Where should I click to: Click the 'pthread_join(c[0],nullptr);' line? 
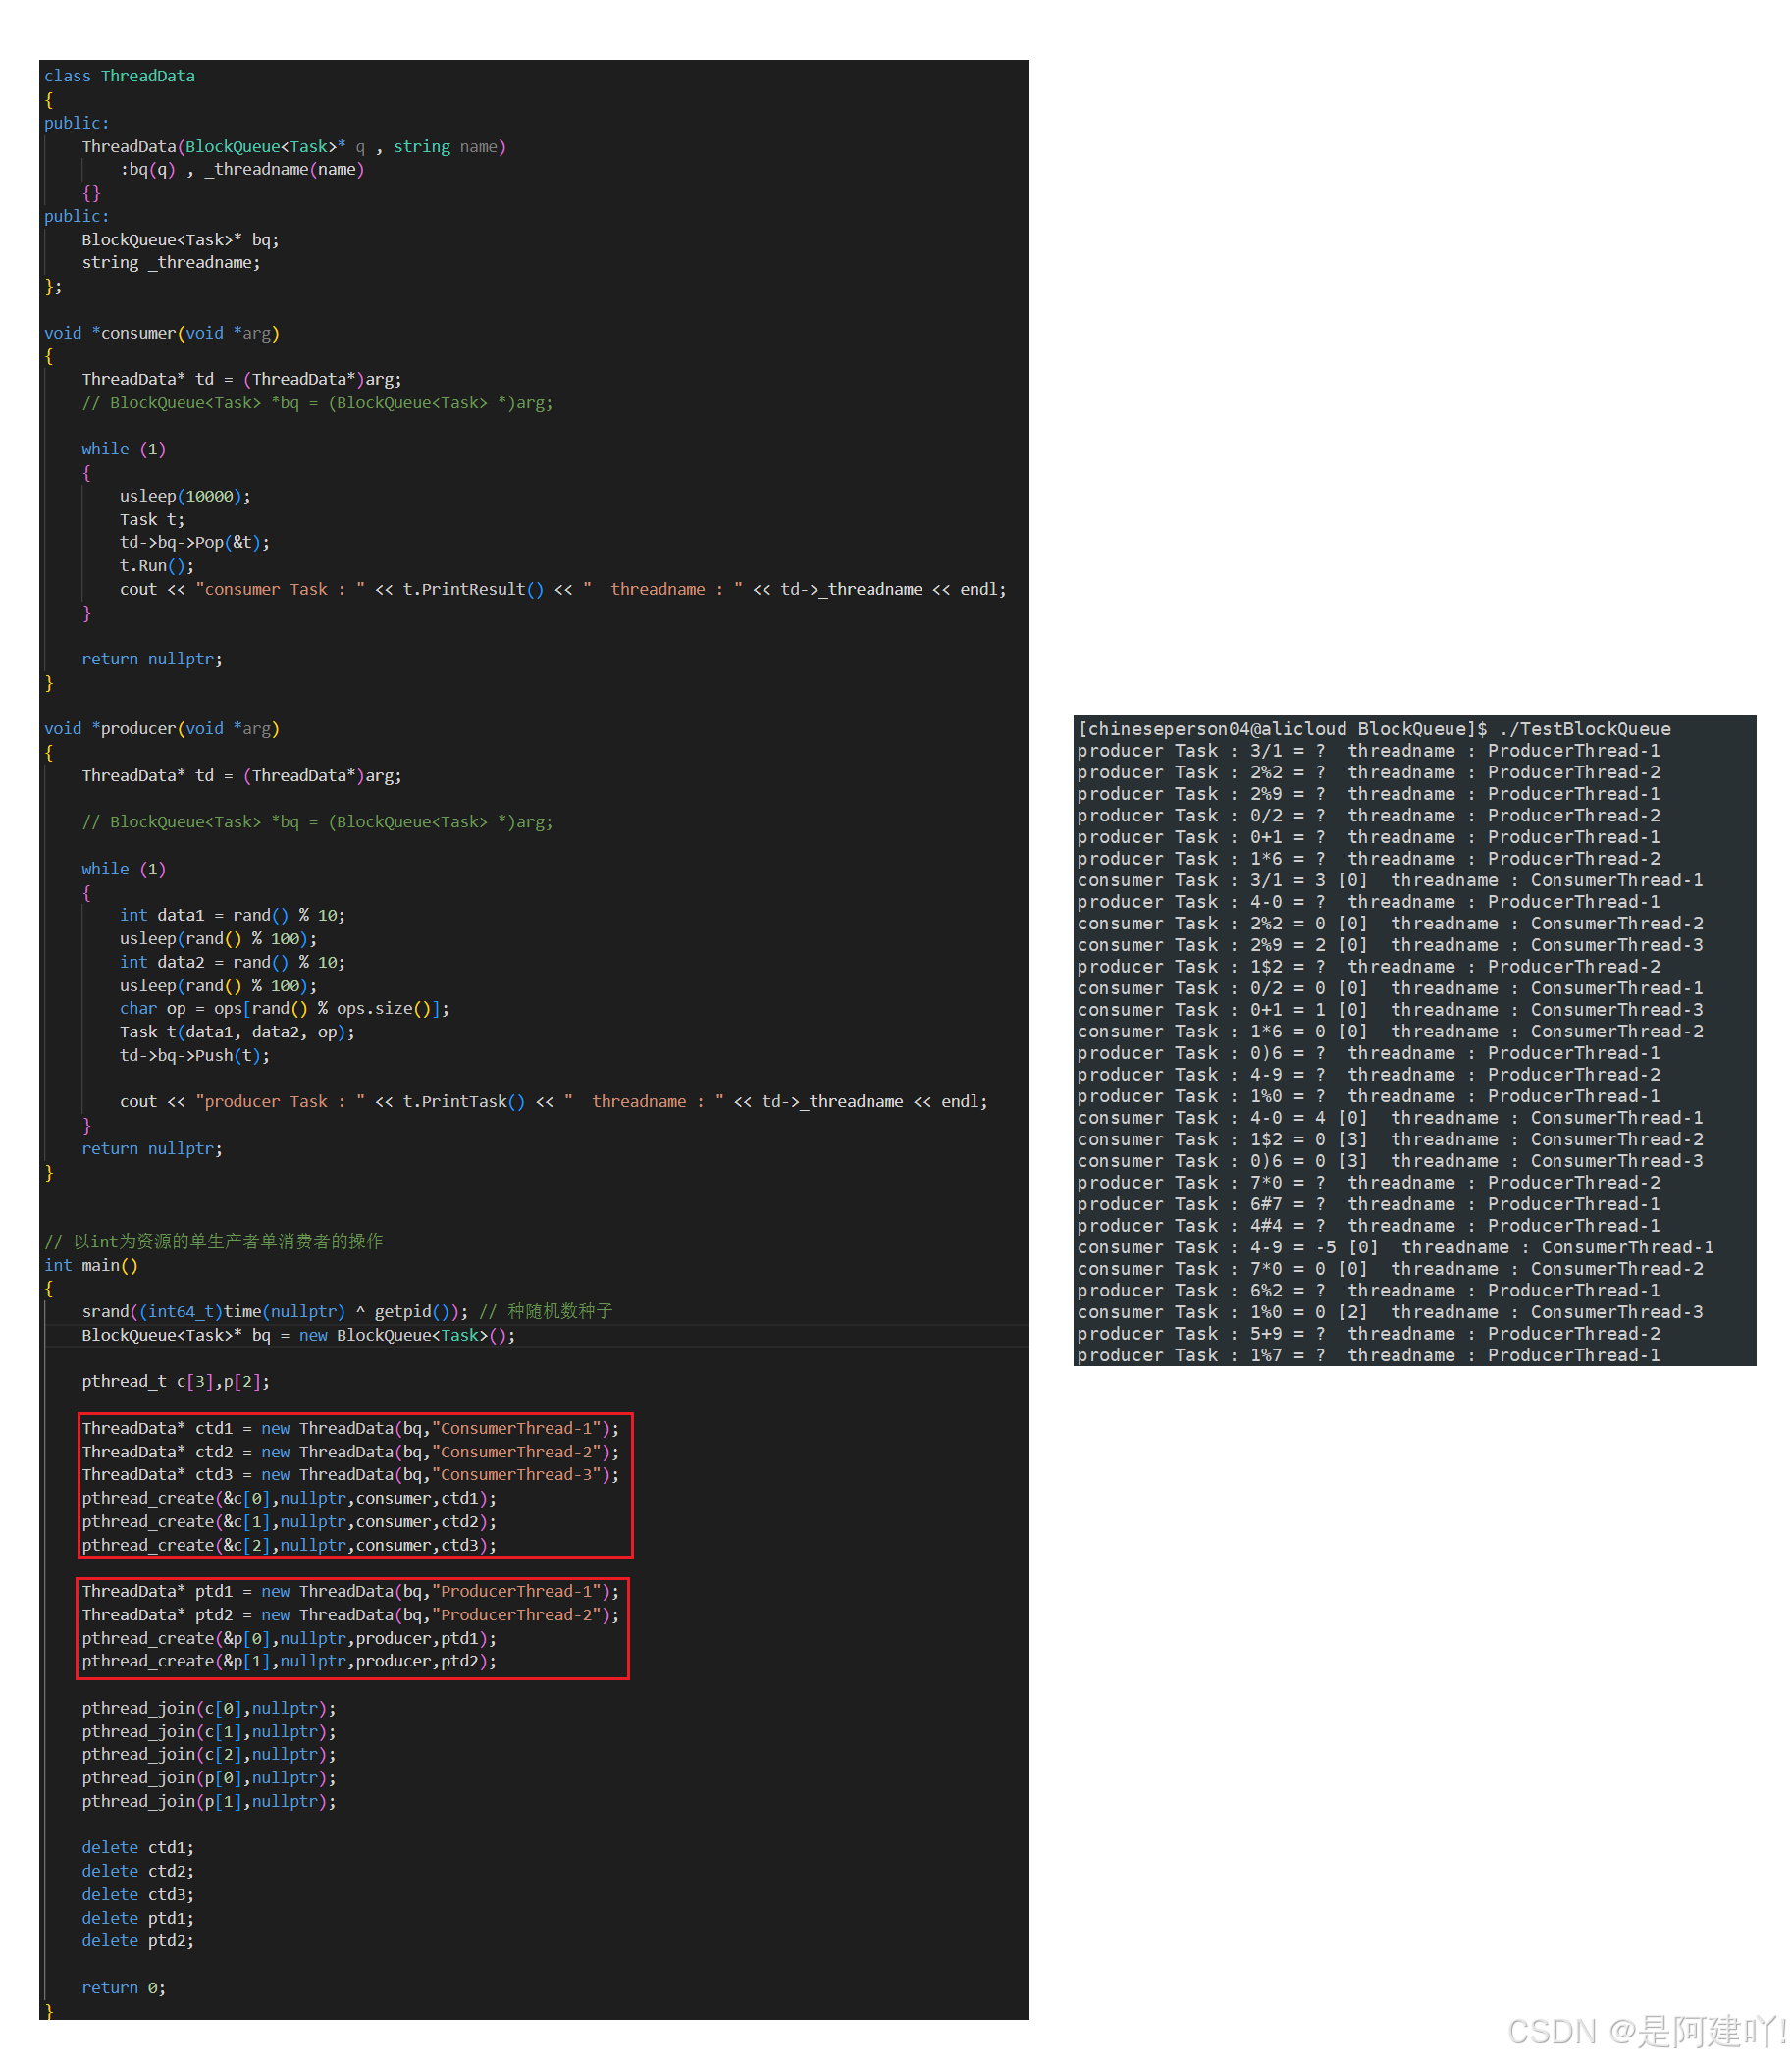209,1709
